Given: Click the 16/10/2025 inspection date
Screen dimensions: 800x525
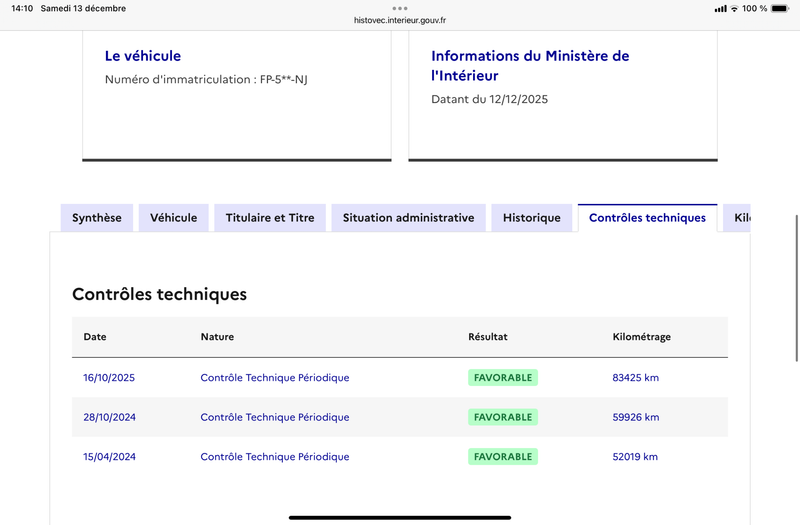Looking at the screenshot, I should click(x=109, y=378).
